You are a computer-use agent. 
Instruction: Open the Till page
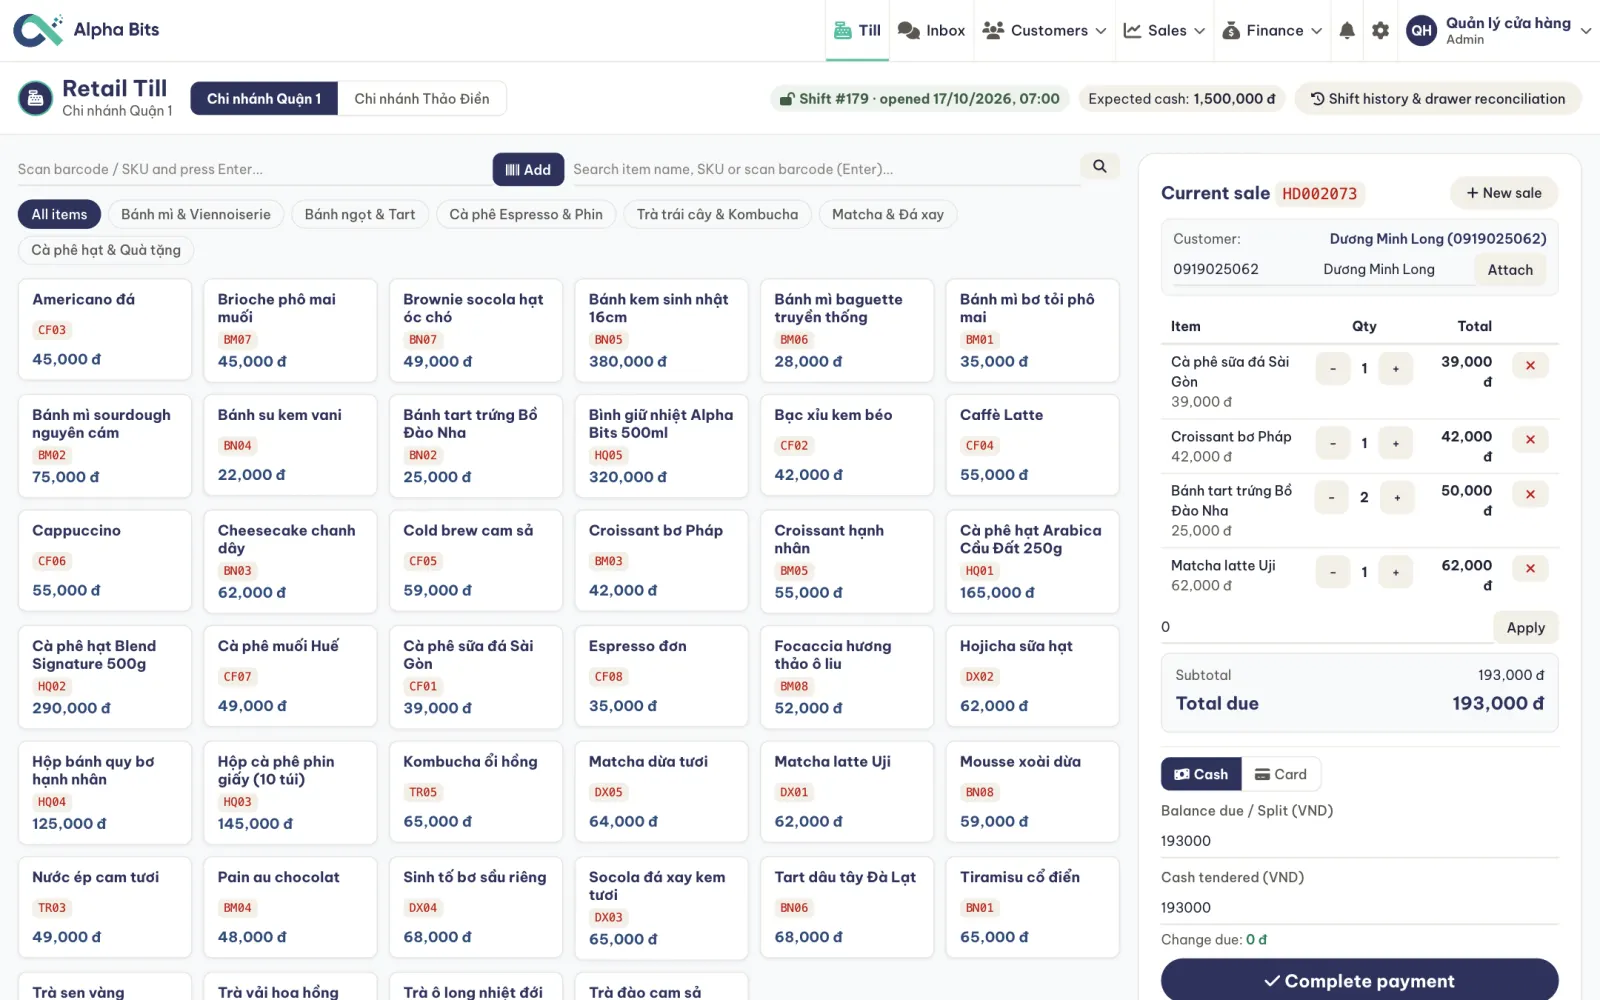[x=857, y=30]
